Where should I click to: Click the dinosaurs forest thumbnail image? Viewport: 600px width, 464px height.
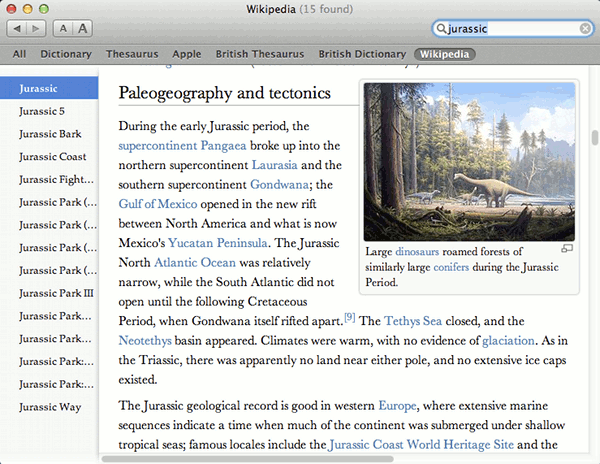469,161
